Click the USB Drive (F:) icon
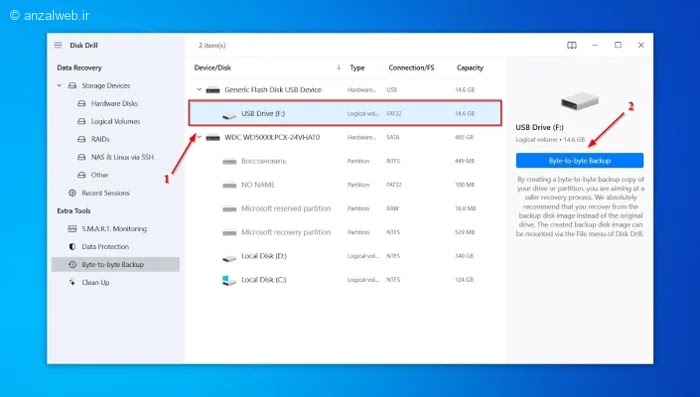Viewport: 700px width, 397px height. pyautogui.click(x=229, y=115)
